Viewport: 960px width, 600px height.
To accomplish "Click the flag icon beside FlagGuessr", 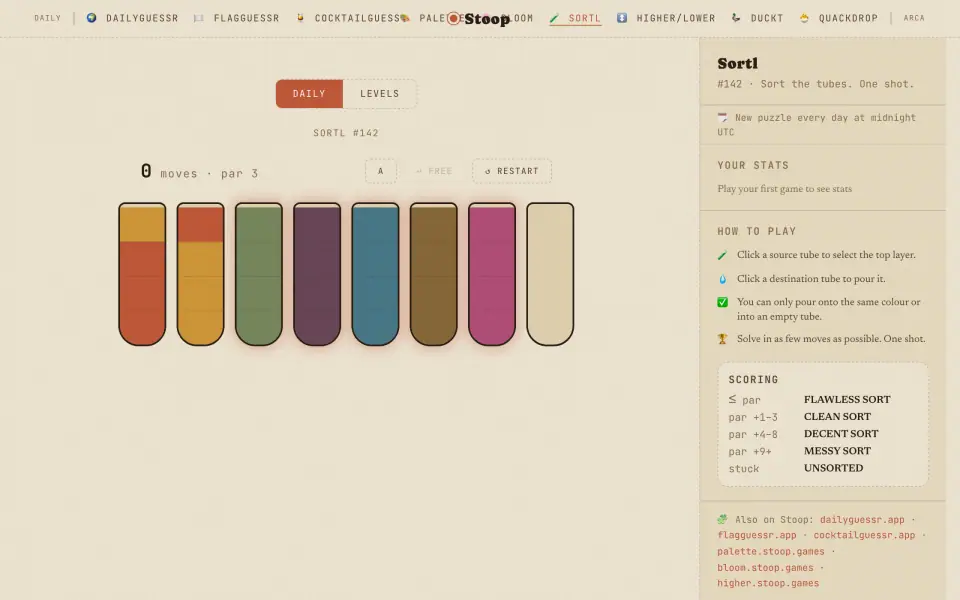I will (198, 18).
